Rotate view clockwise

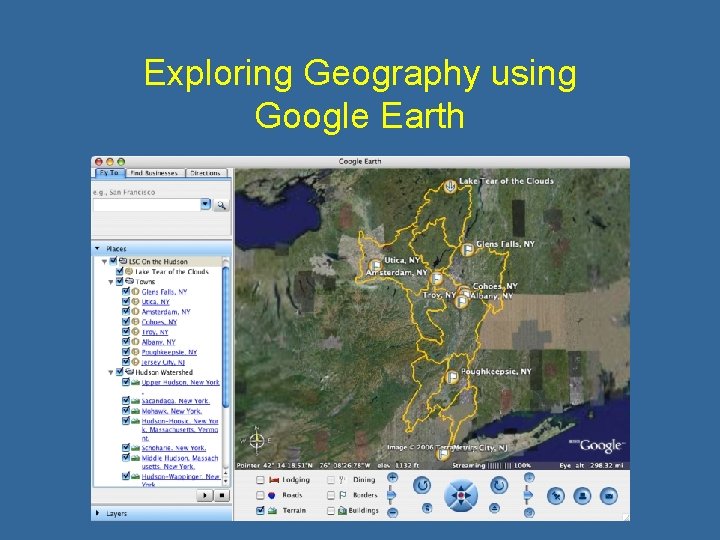[x=499, y=485]
